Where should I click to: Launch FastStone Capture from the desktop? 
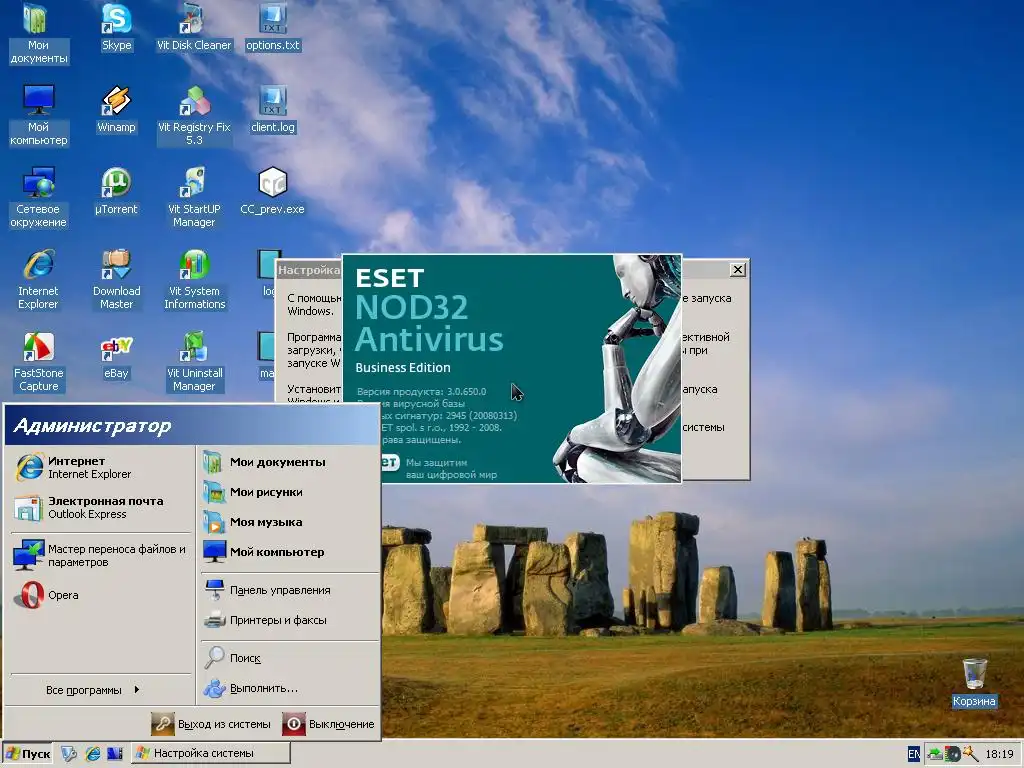[x=38, y=362]
